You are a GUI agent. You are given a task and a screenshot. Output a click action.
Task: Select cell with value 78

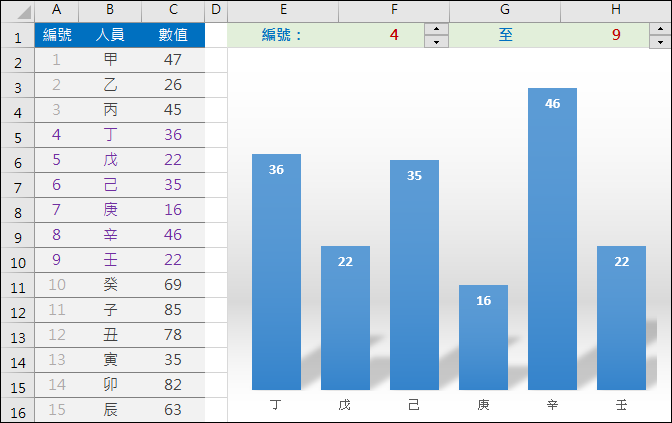[x=173, y=335]
